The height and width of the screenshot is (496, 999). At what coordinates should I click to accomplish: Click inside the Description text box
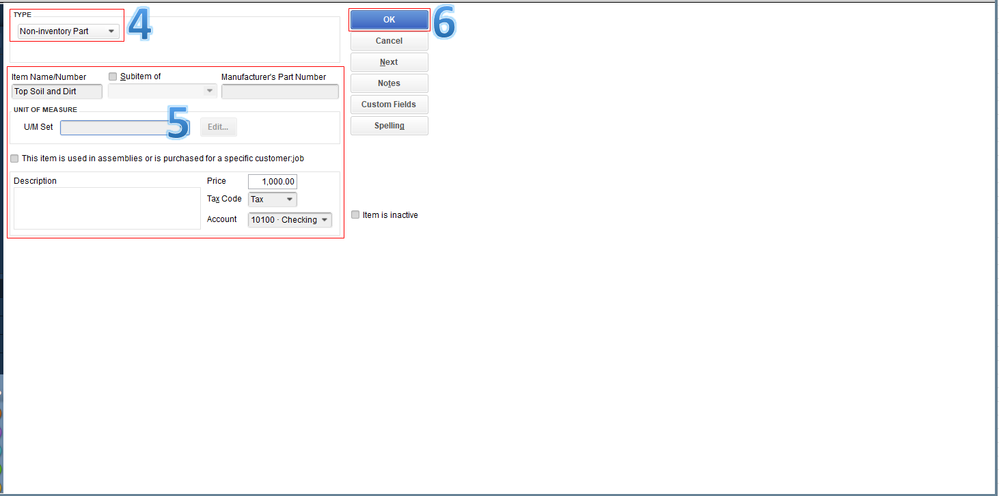coord(106,208)
